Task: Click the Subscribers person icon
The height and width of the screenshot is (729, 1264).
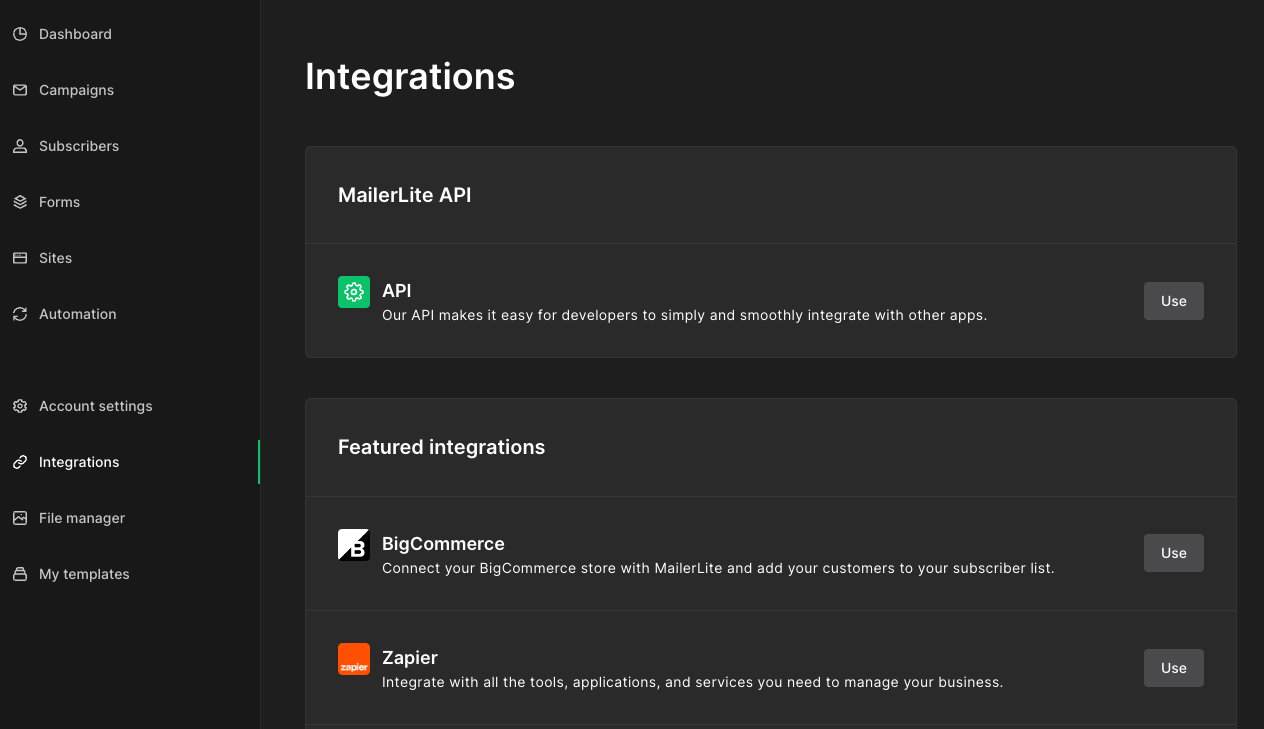Action: [x=20, y=146]
